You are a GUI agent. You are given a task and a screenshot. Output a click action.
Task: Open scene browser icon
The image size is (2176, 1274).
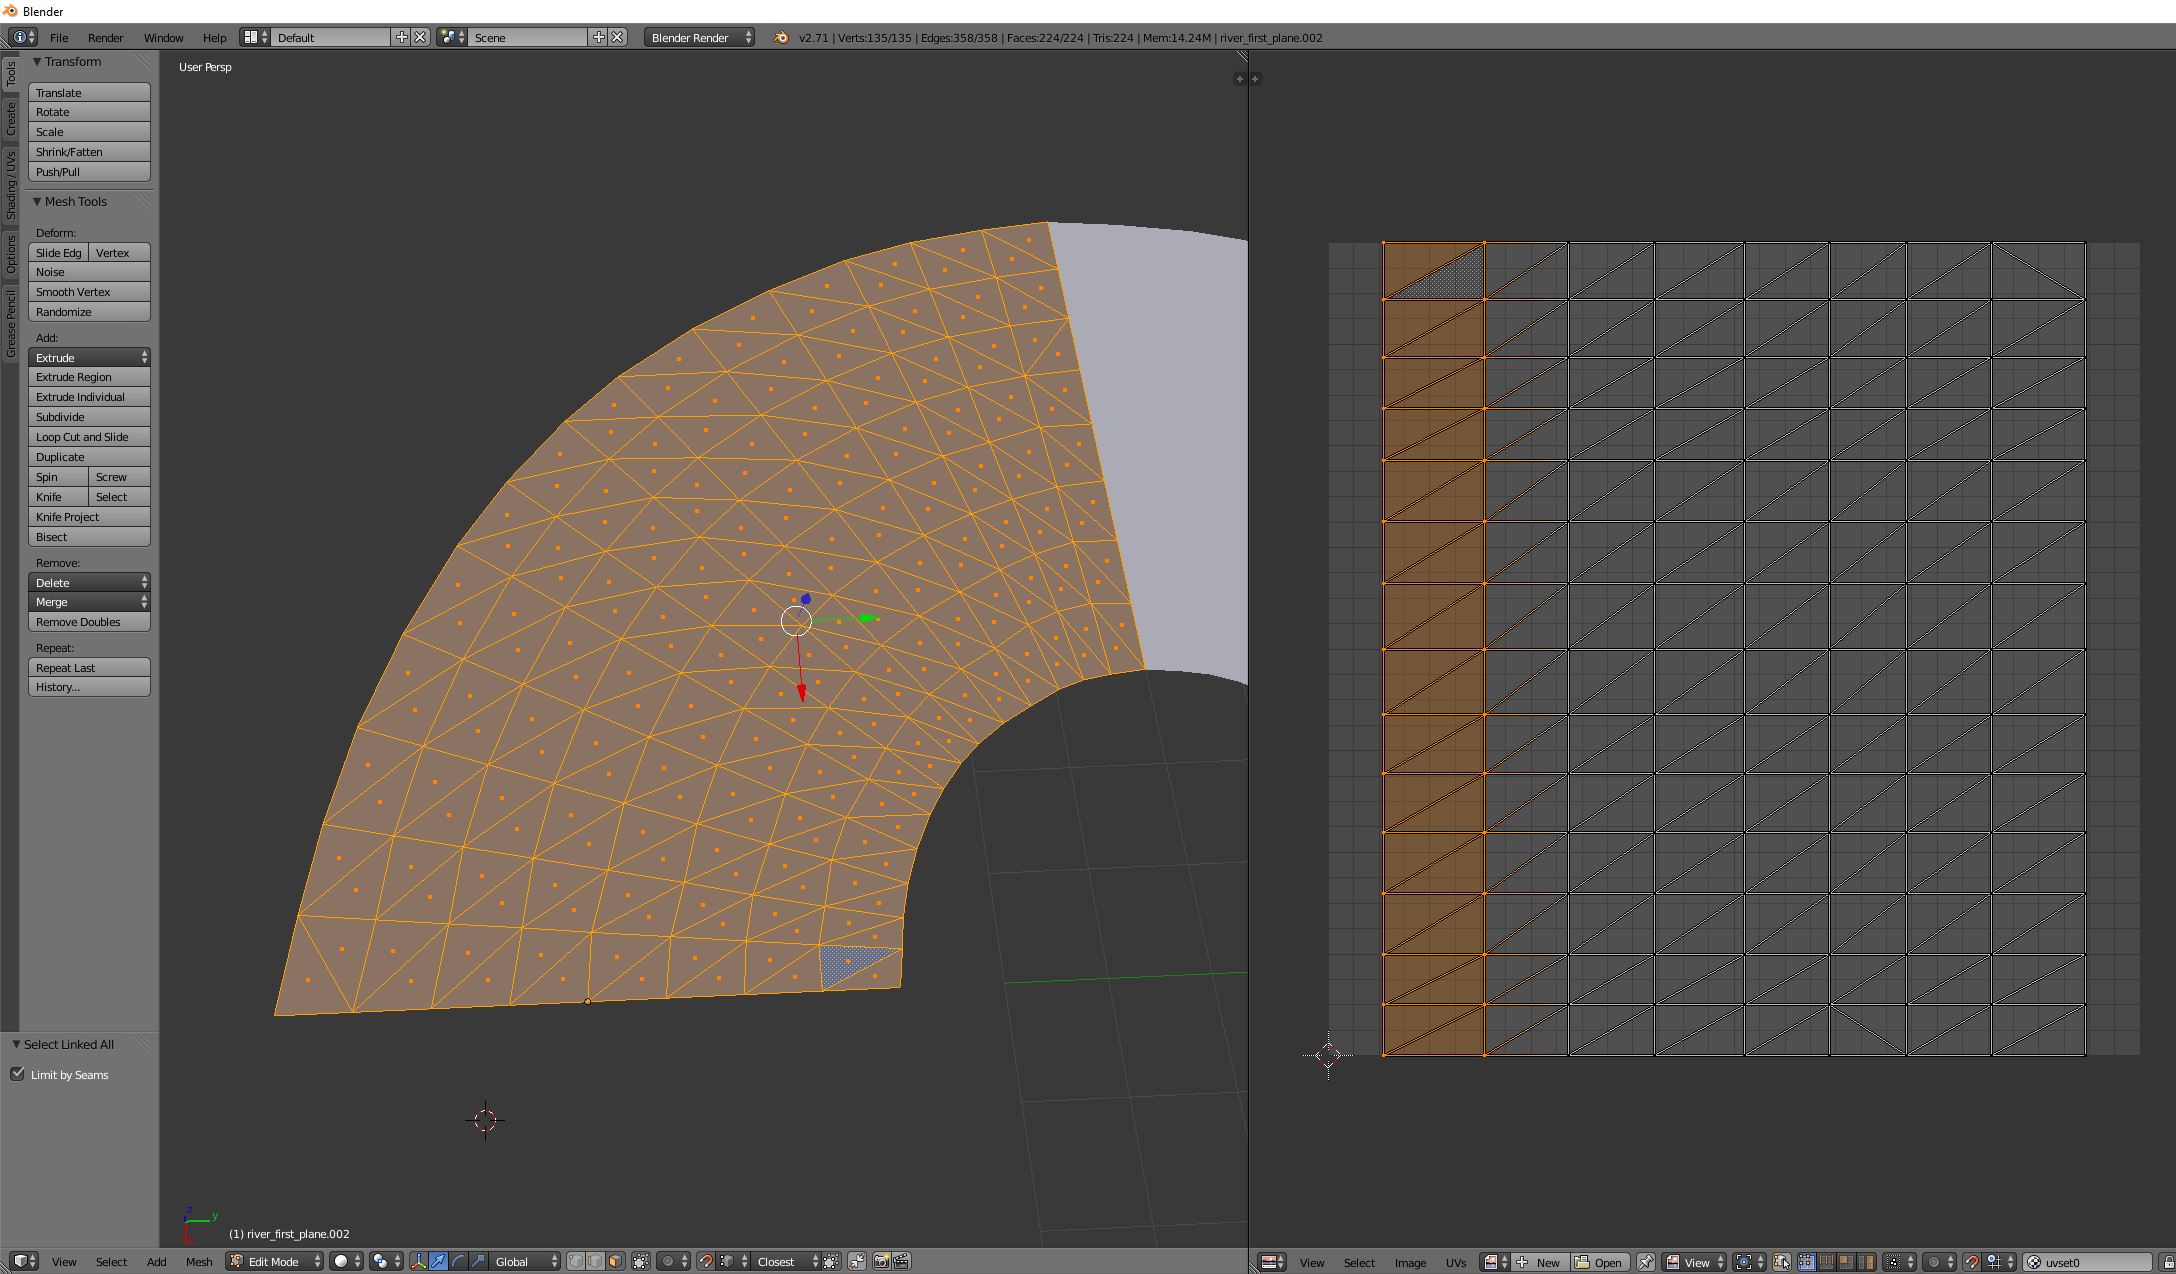coord(452,37)
